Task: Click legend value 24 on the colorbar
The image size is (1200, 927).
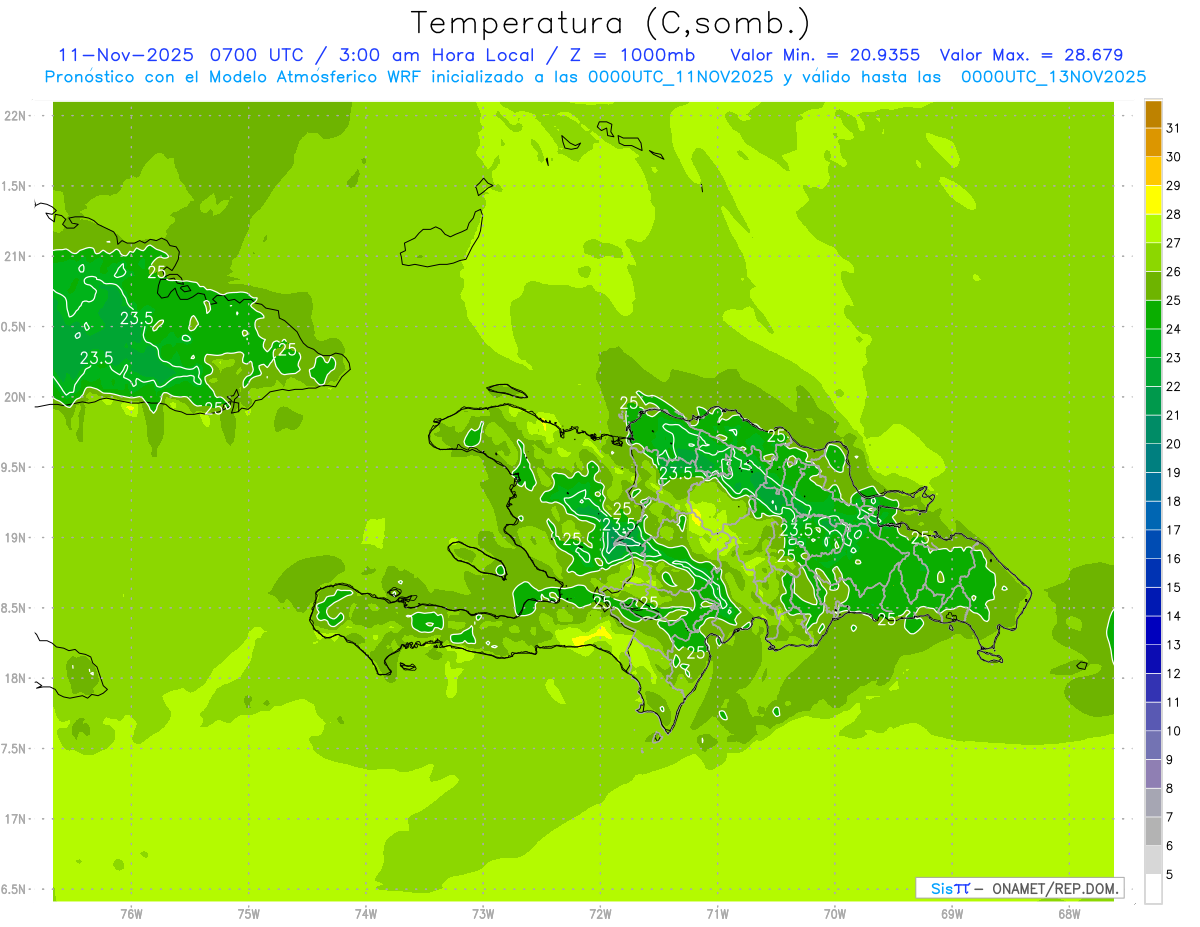Action: coord(1174,329)
